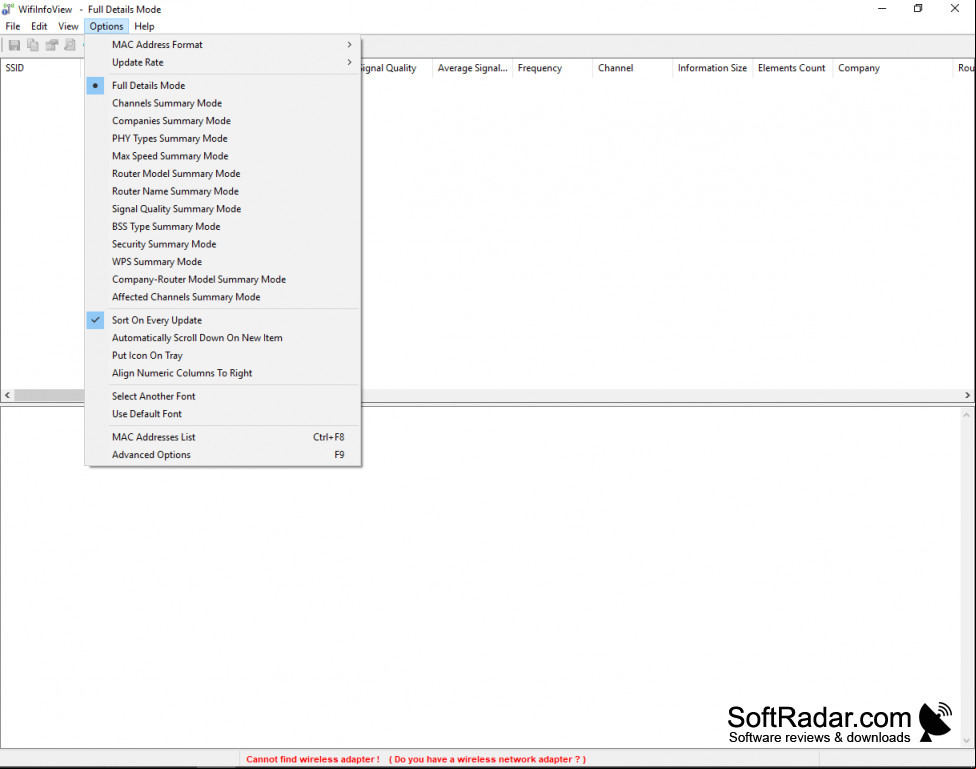
Task: Click 'Cannot find wireless adapter' status message
Action: pos(416,759)
